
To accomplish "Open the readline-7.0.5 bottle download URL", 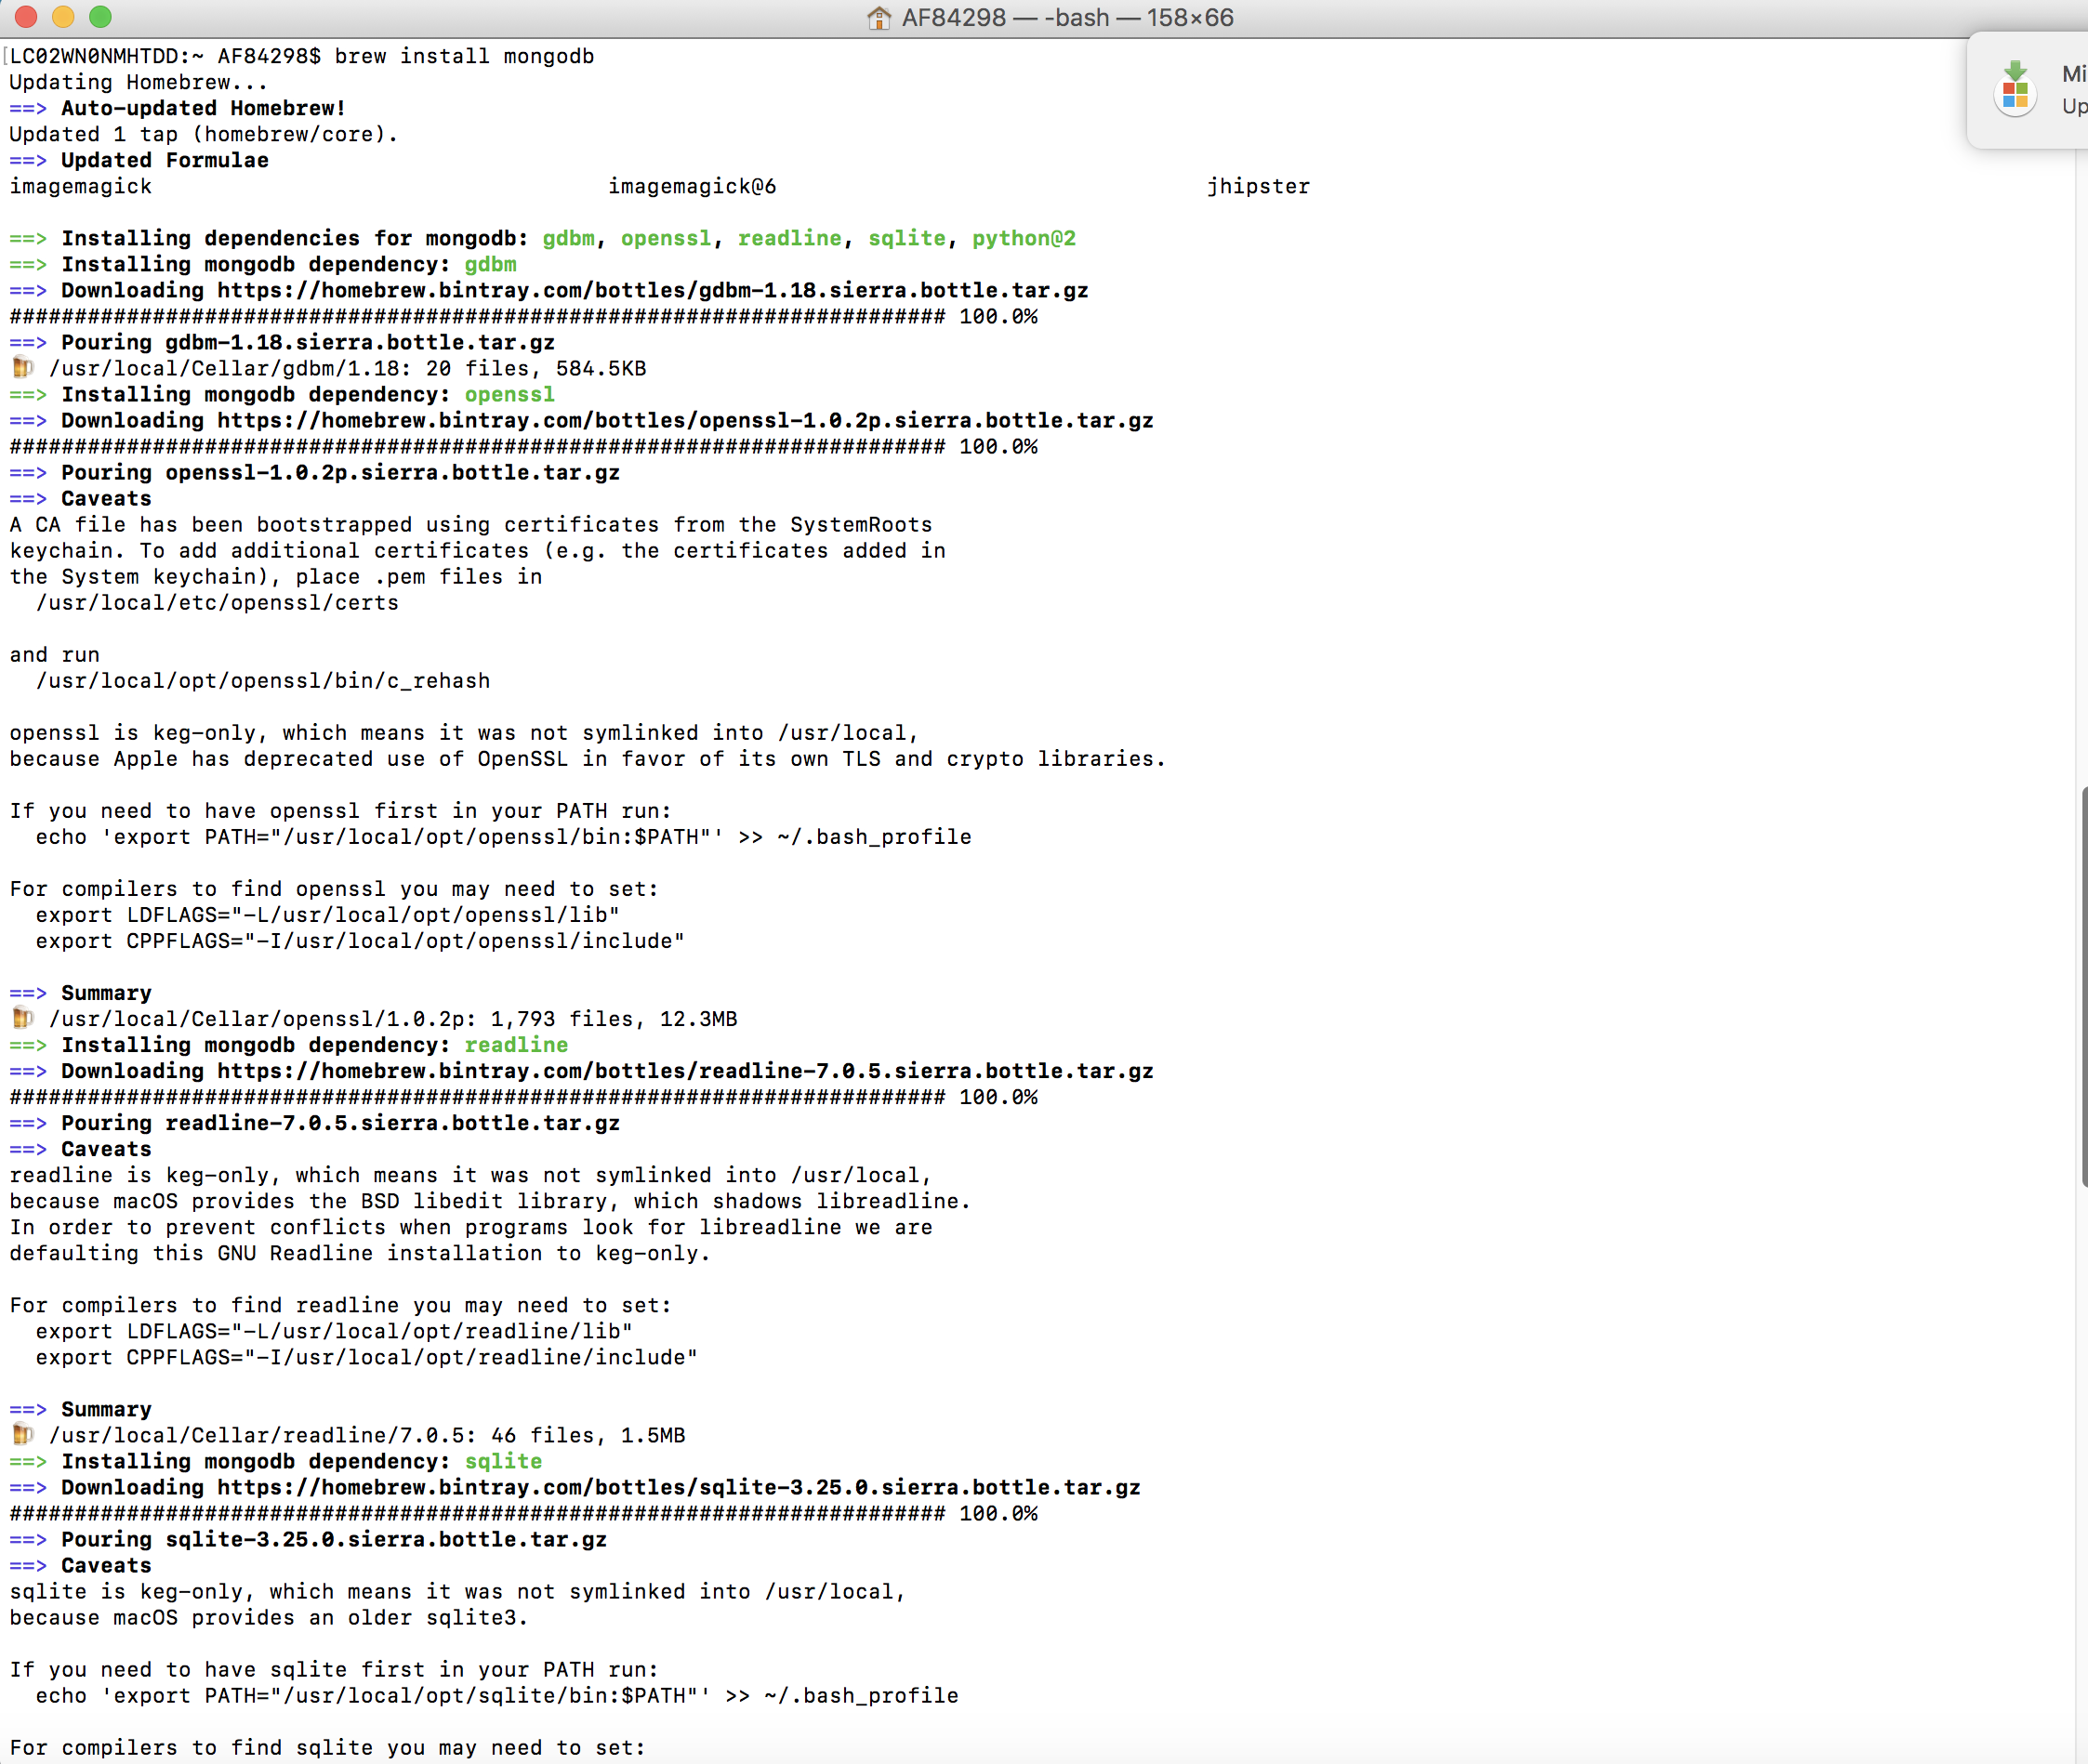I will 685,1071.
